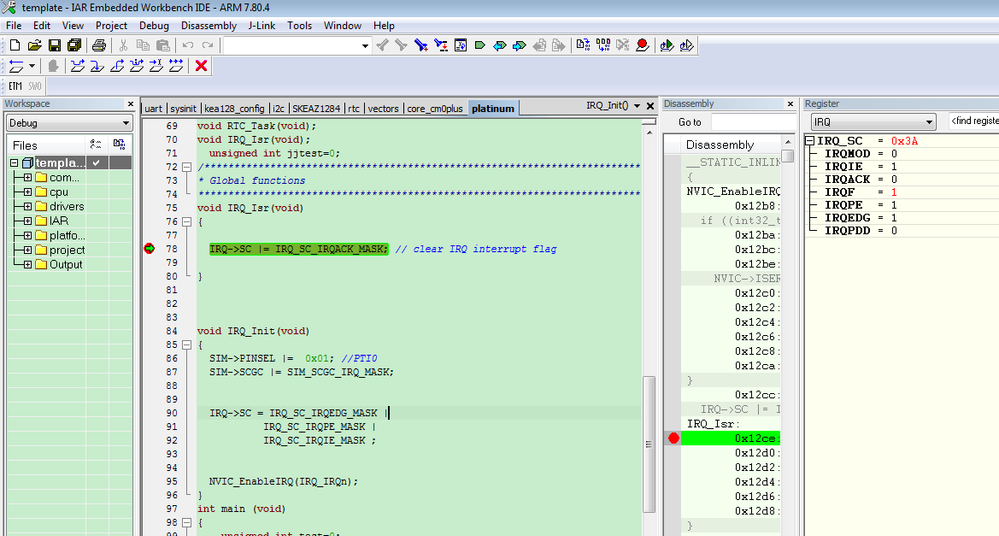Click the find register search field
999x536 pixels.
pyautogui.click(x=973, y=122)
